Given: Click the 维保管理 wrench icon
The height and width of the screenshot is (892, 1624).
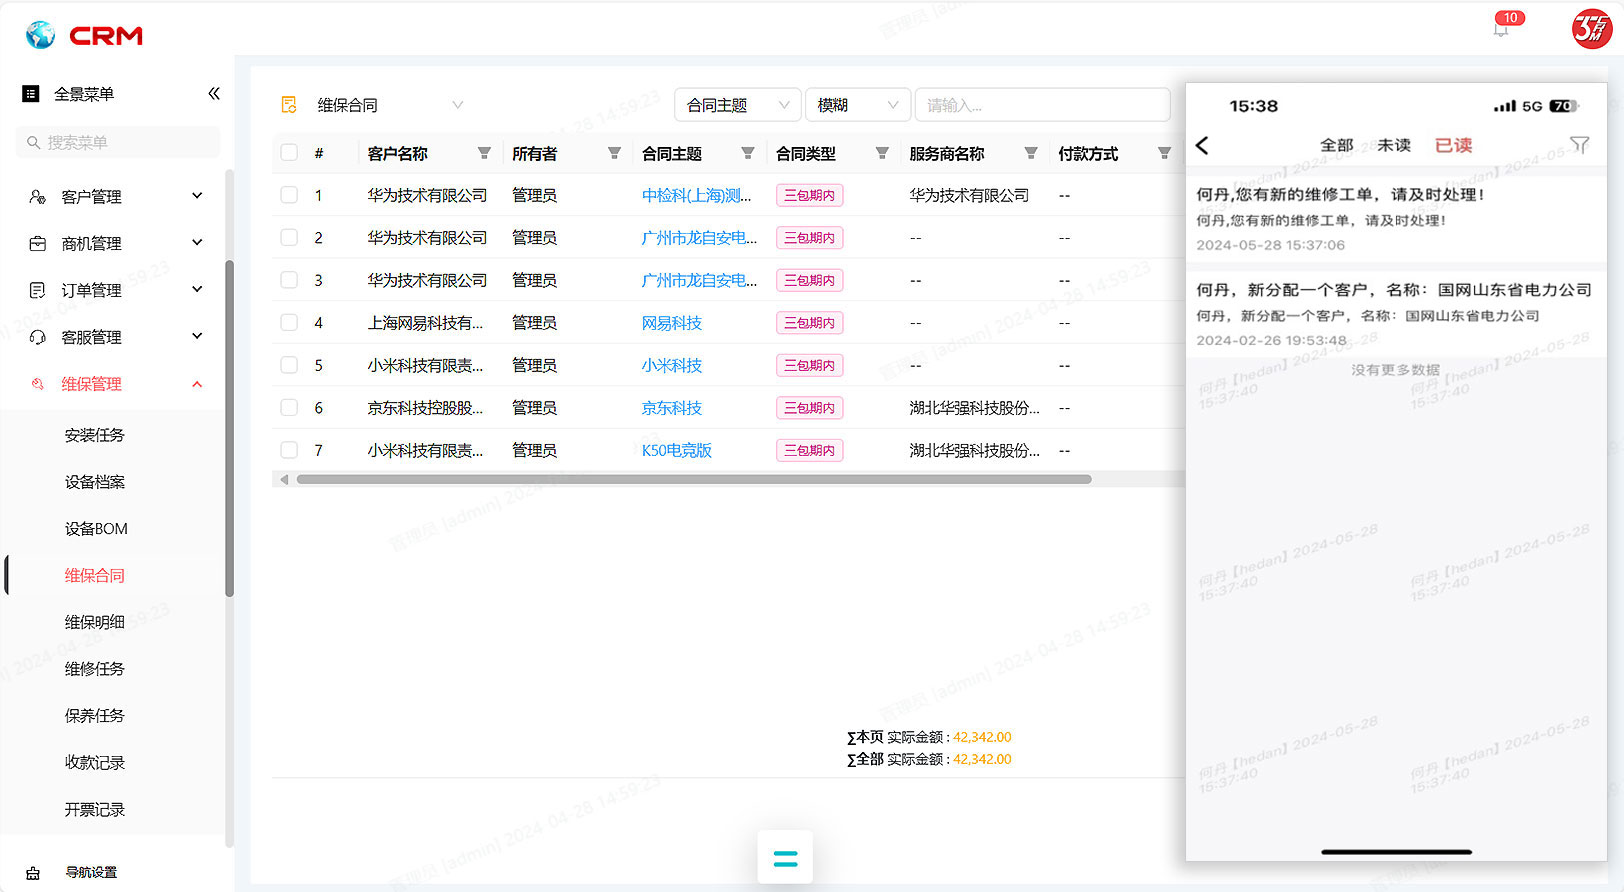Looking at the screenshot, I should coord(38,384).
